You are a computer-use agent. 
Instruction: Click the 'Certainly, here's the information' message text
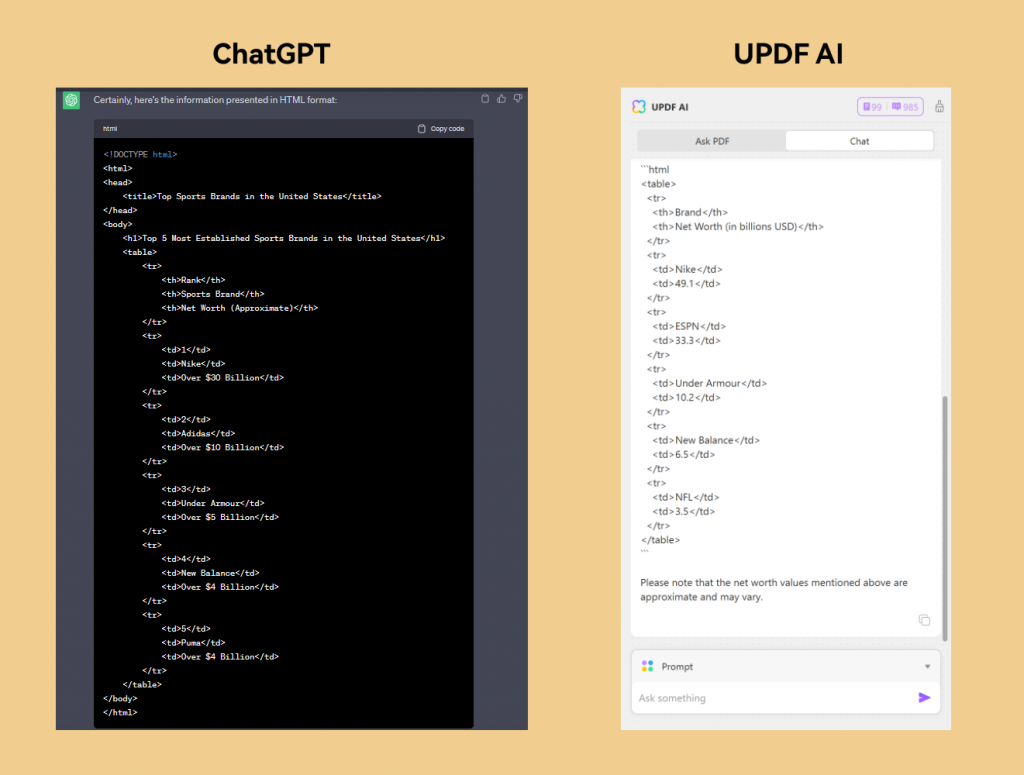[215, 100]
